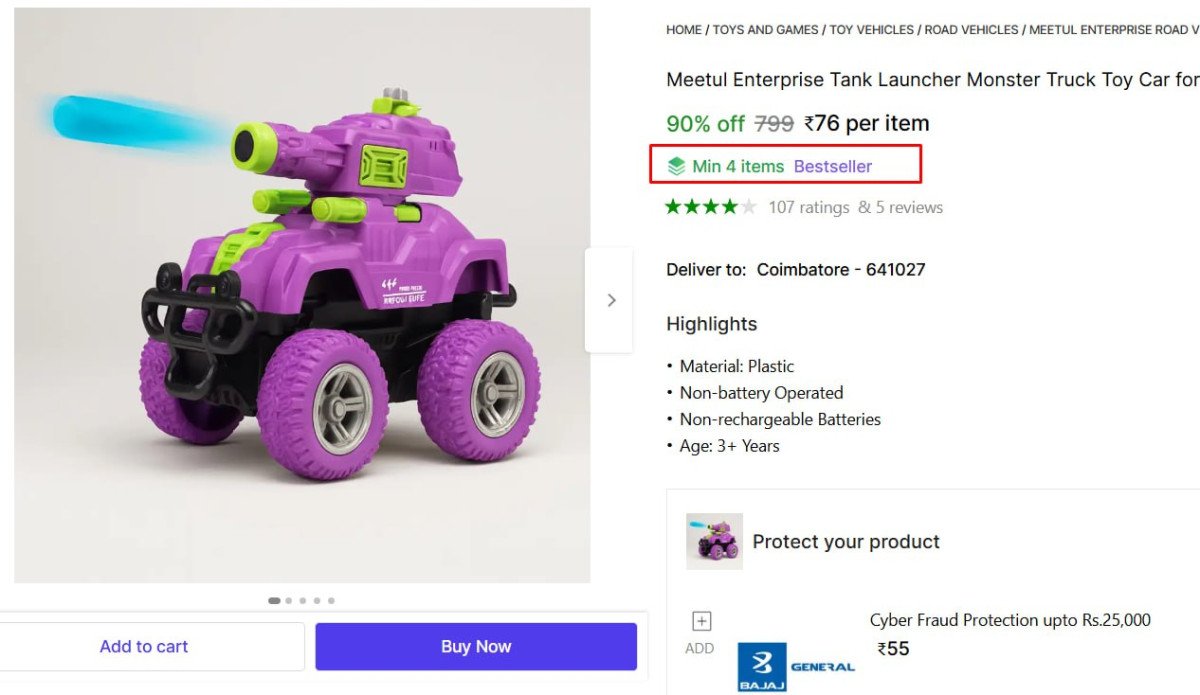Select the first carousel dot under the image
The height and width of the screenshot is (695, 1200).
(x=273, y=600)
